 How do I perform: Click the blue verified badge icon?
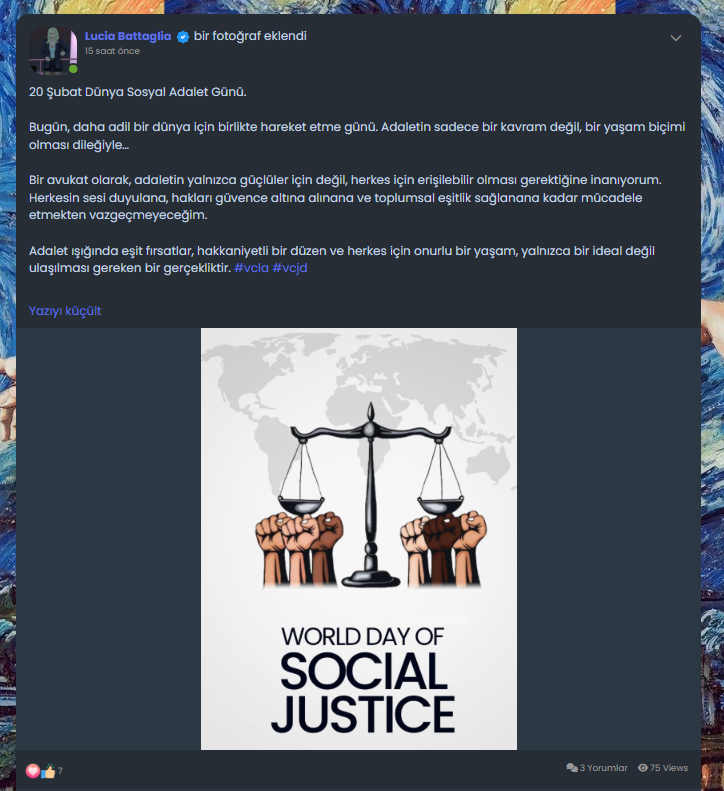[x=183, y=37]
